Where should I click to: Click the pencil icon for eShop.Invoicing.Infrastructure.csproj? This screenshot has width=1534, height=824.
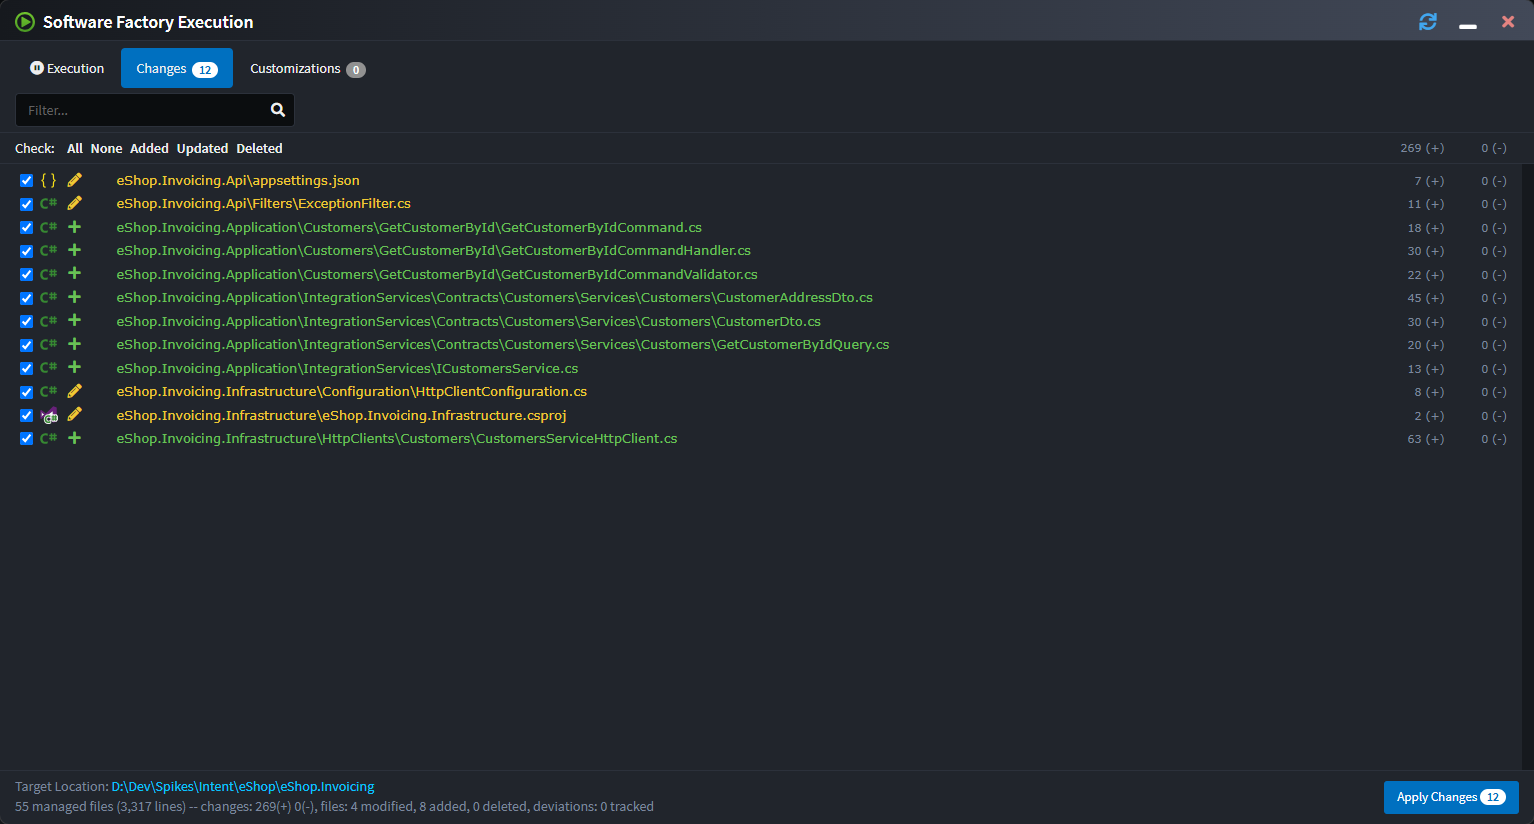coord(74,415)
